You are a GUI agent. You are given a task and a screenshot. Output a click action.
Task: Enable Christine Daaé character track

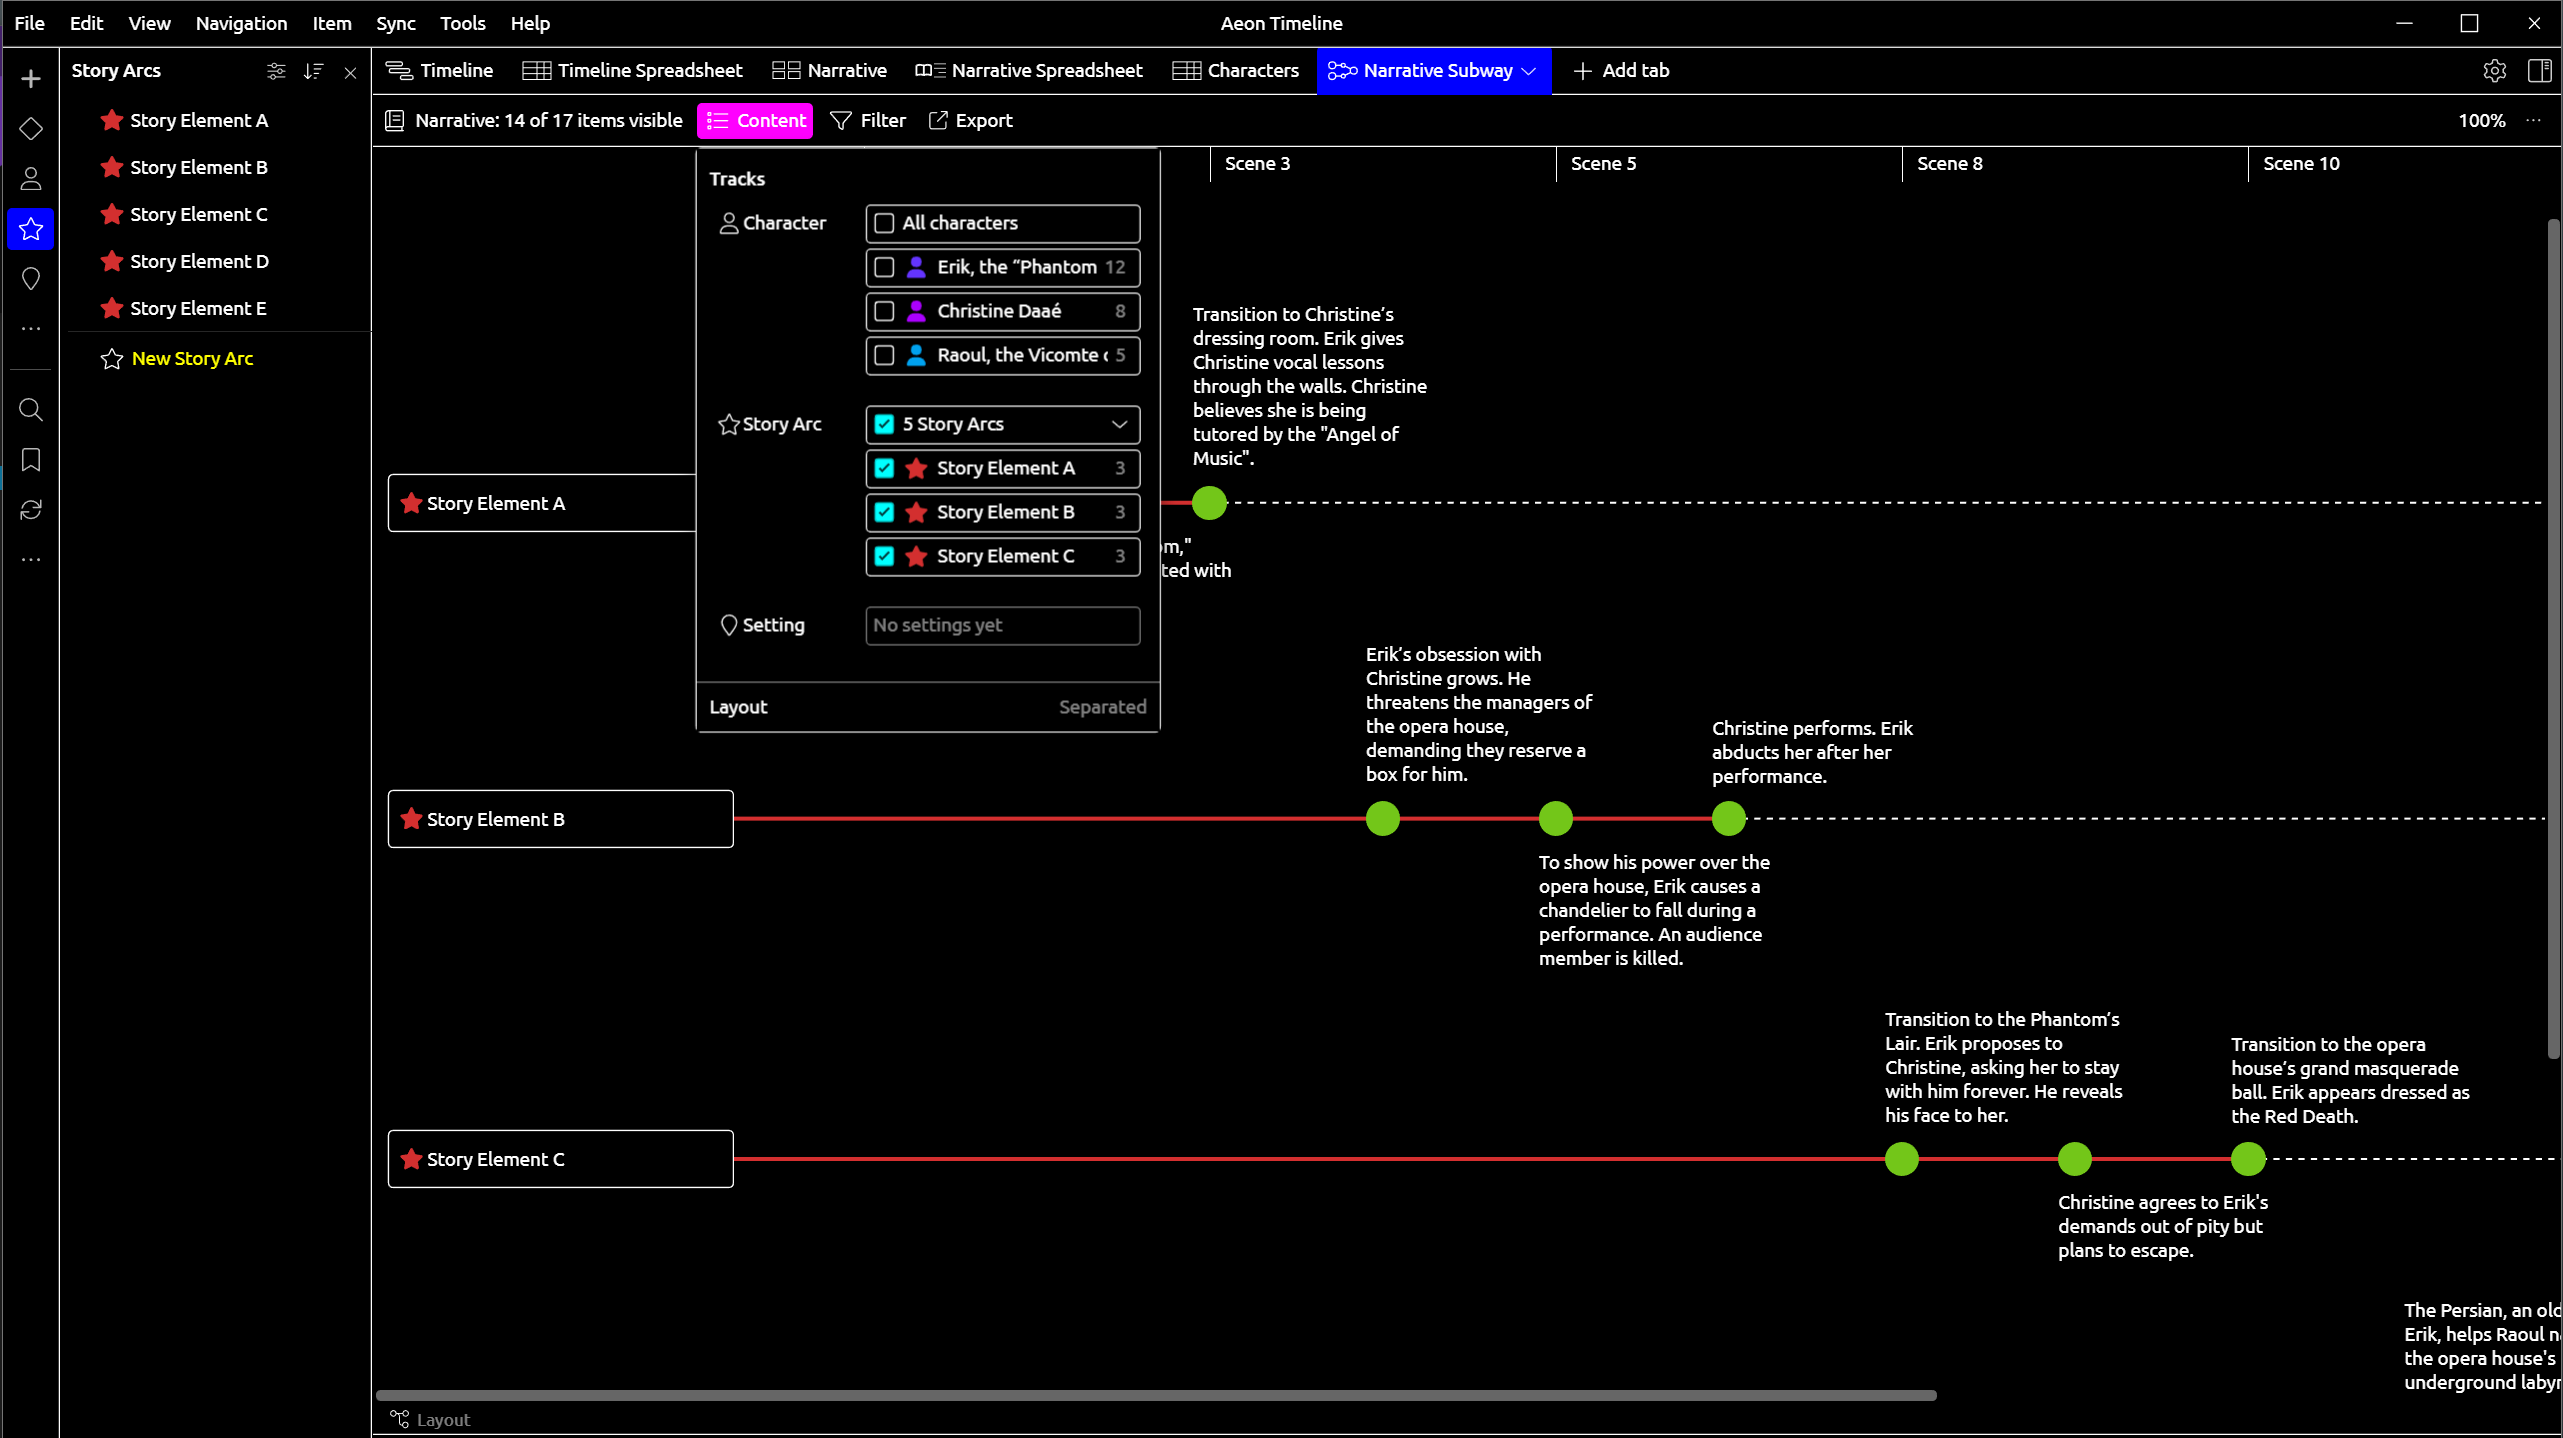tap(884, 311)
